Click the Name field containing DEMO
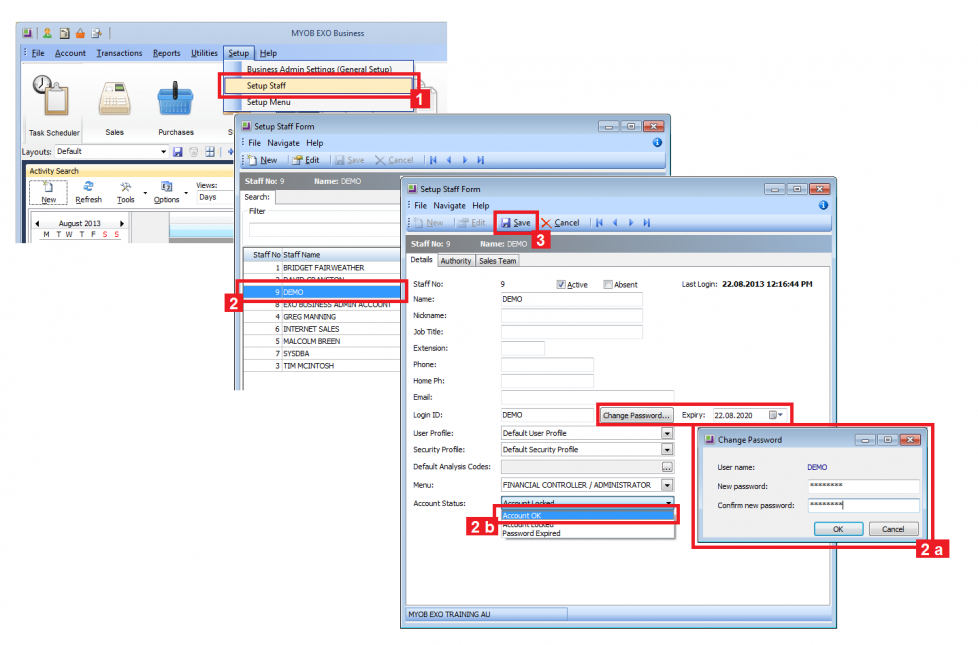978x645 pixels. (571, 299)
